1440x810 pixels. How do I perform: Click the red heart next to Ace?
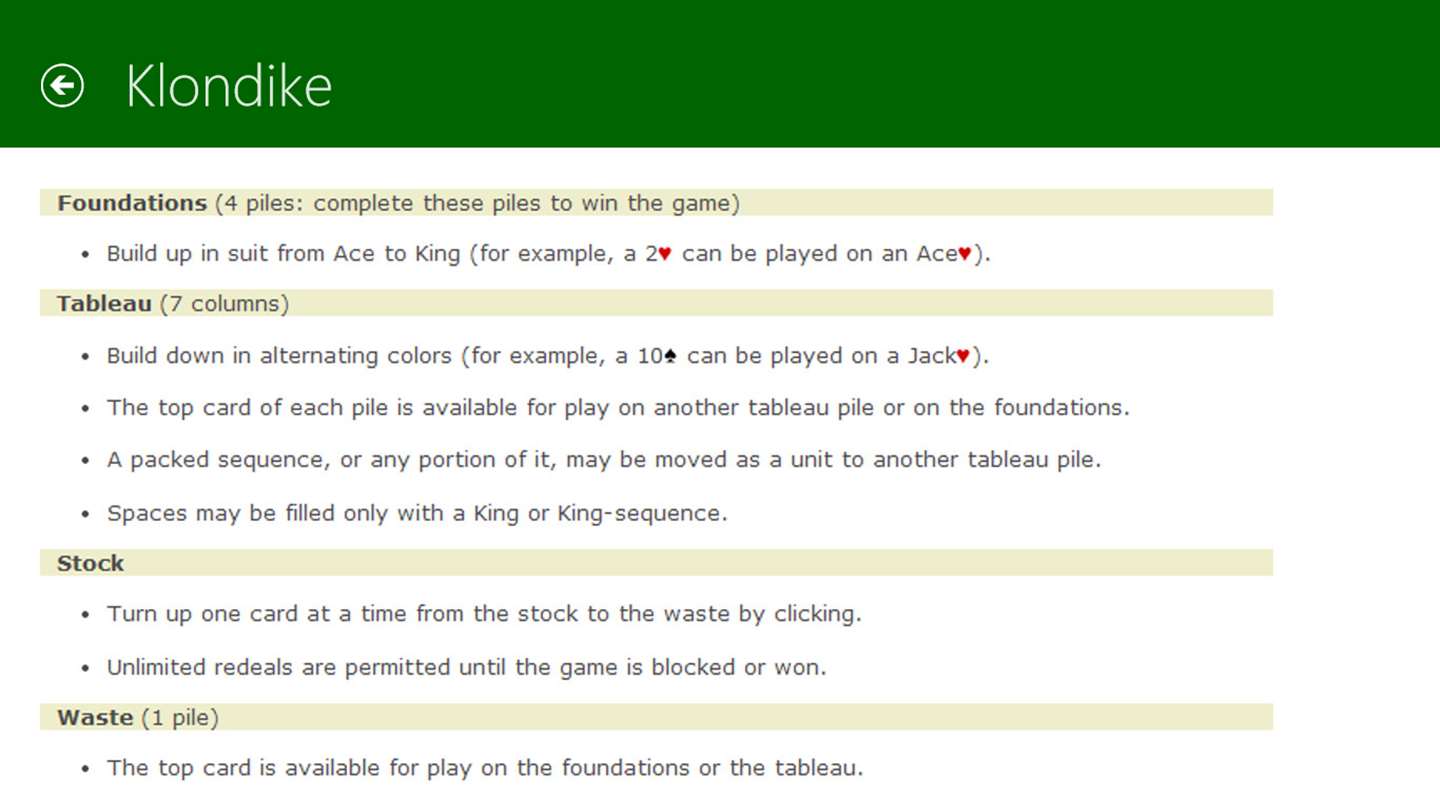(965, 254)
